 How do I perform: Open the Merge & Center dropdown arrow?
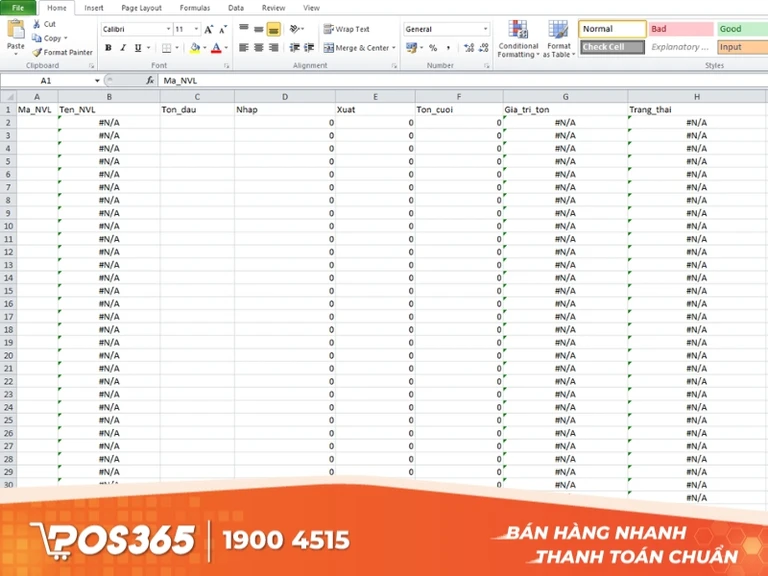pyautogui.click(x=393, y=48)
